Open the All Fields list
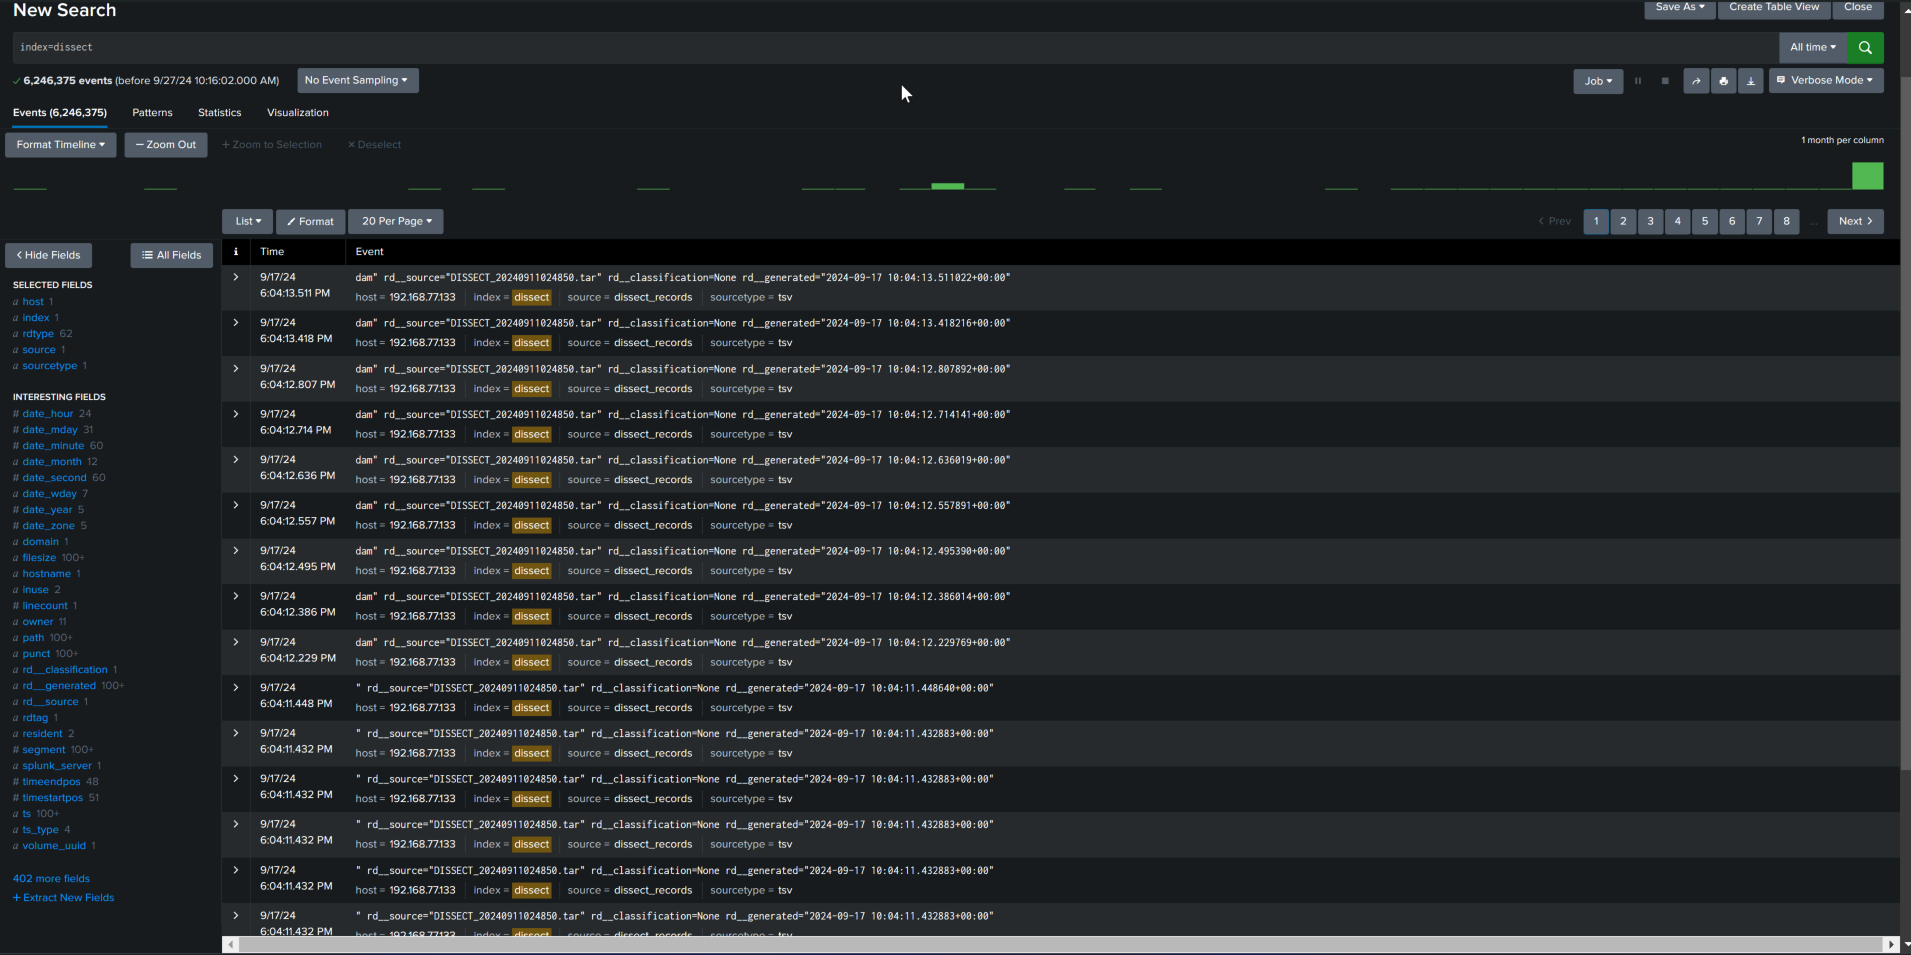Viewport: 1911px width, 955px height. [172, 255]
